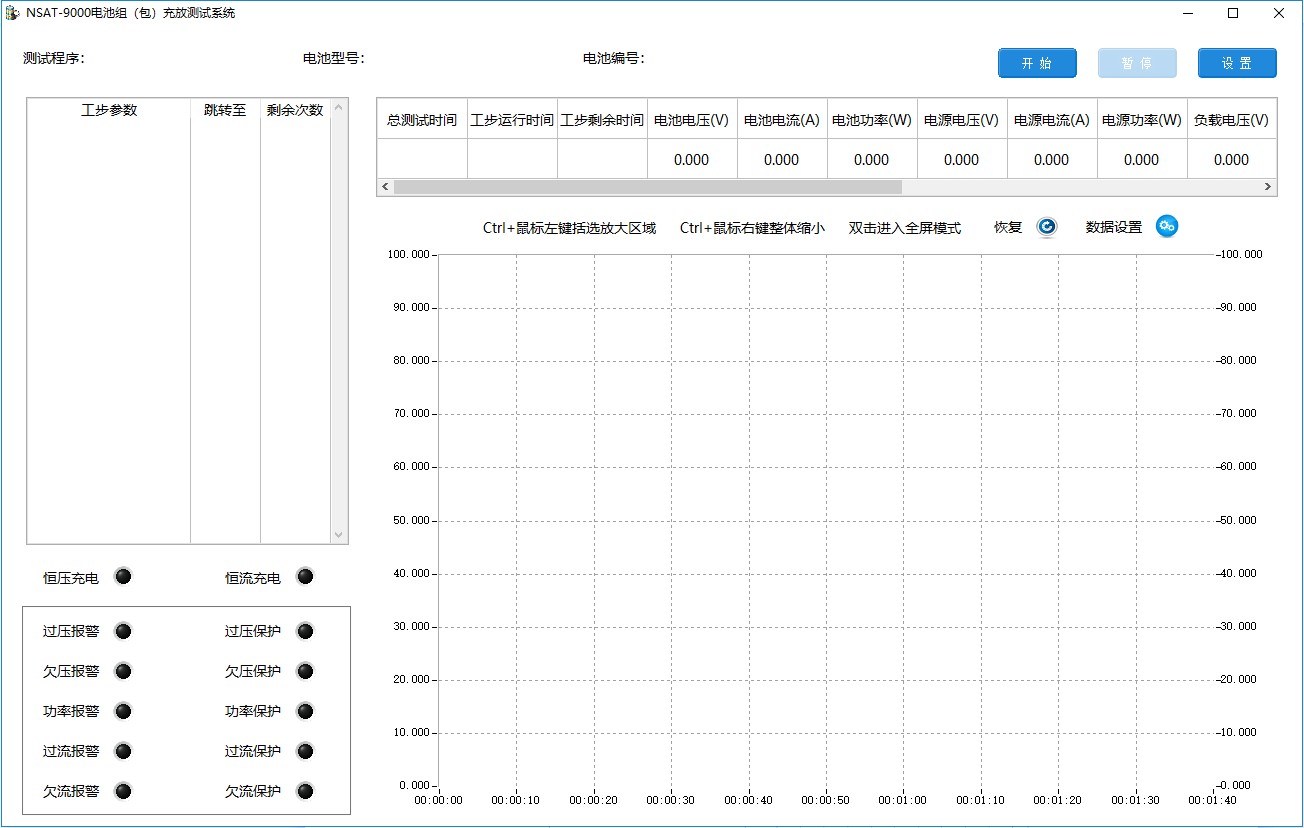The width and height of the screenshot is (1304, 828).
Task: Select the 工步参数 column header
Action: point(109,110)
